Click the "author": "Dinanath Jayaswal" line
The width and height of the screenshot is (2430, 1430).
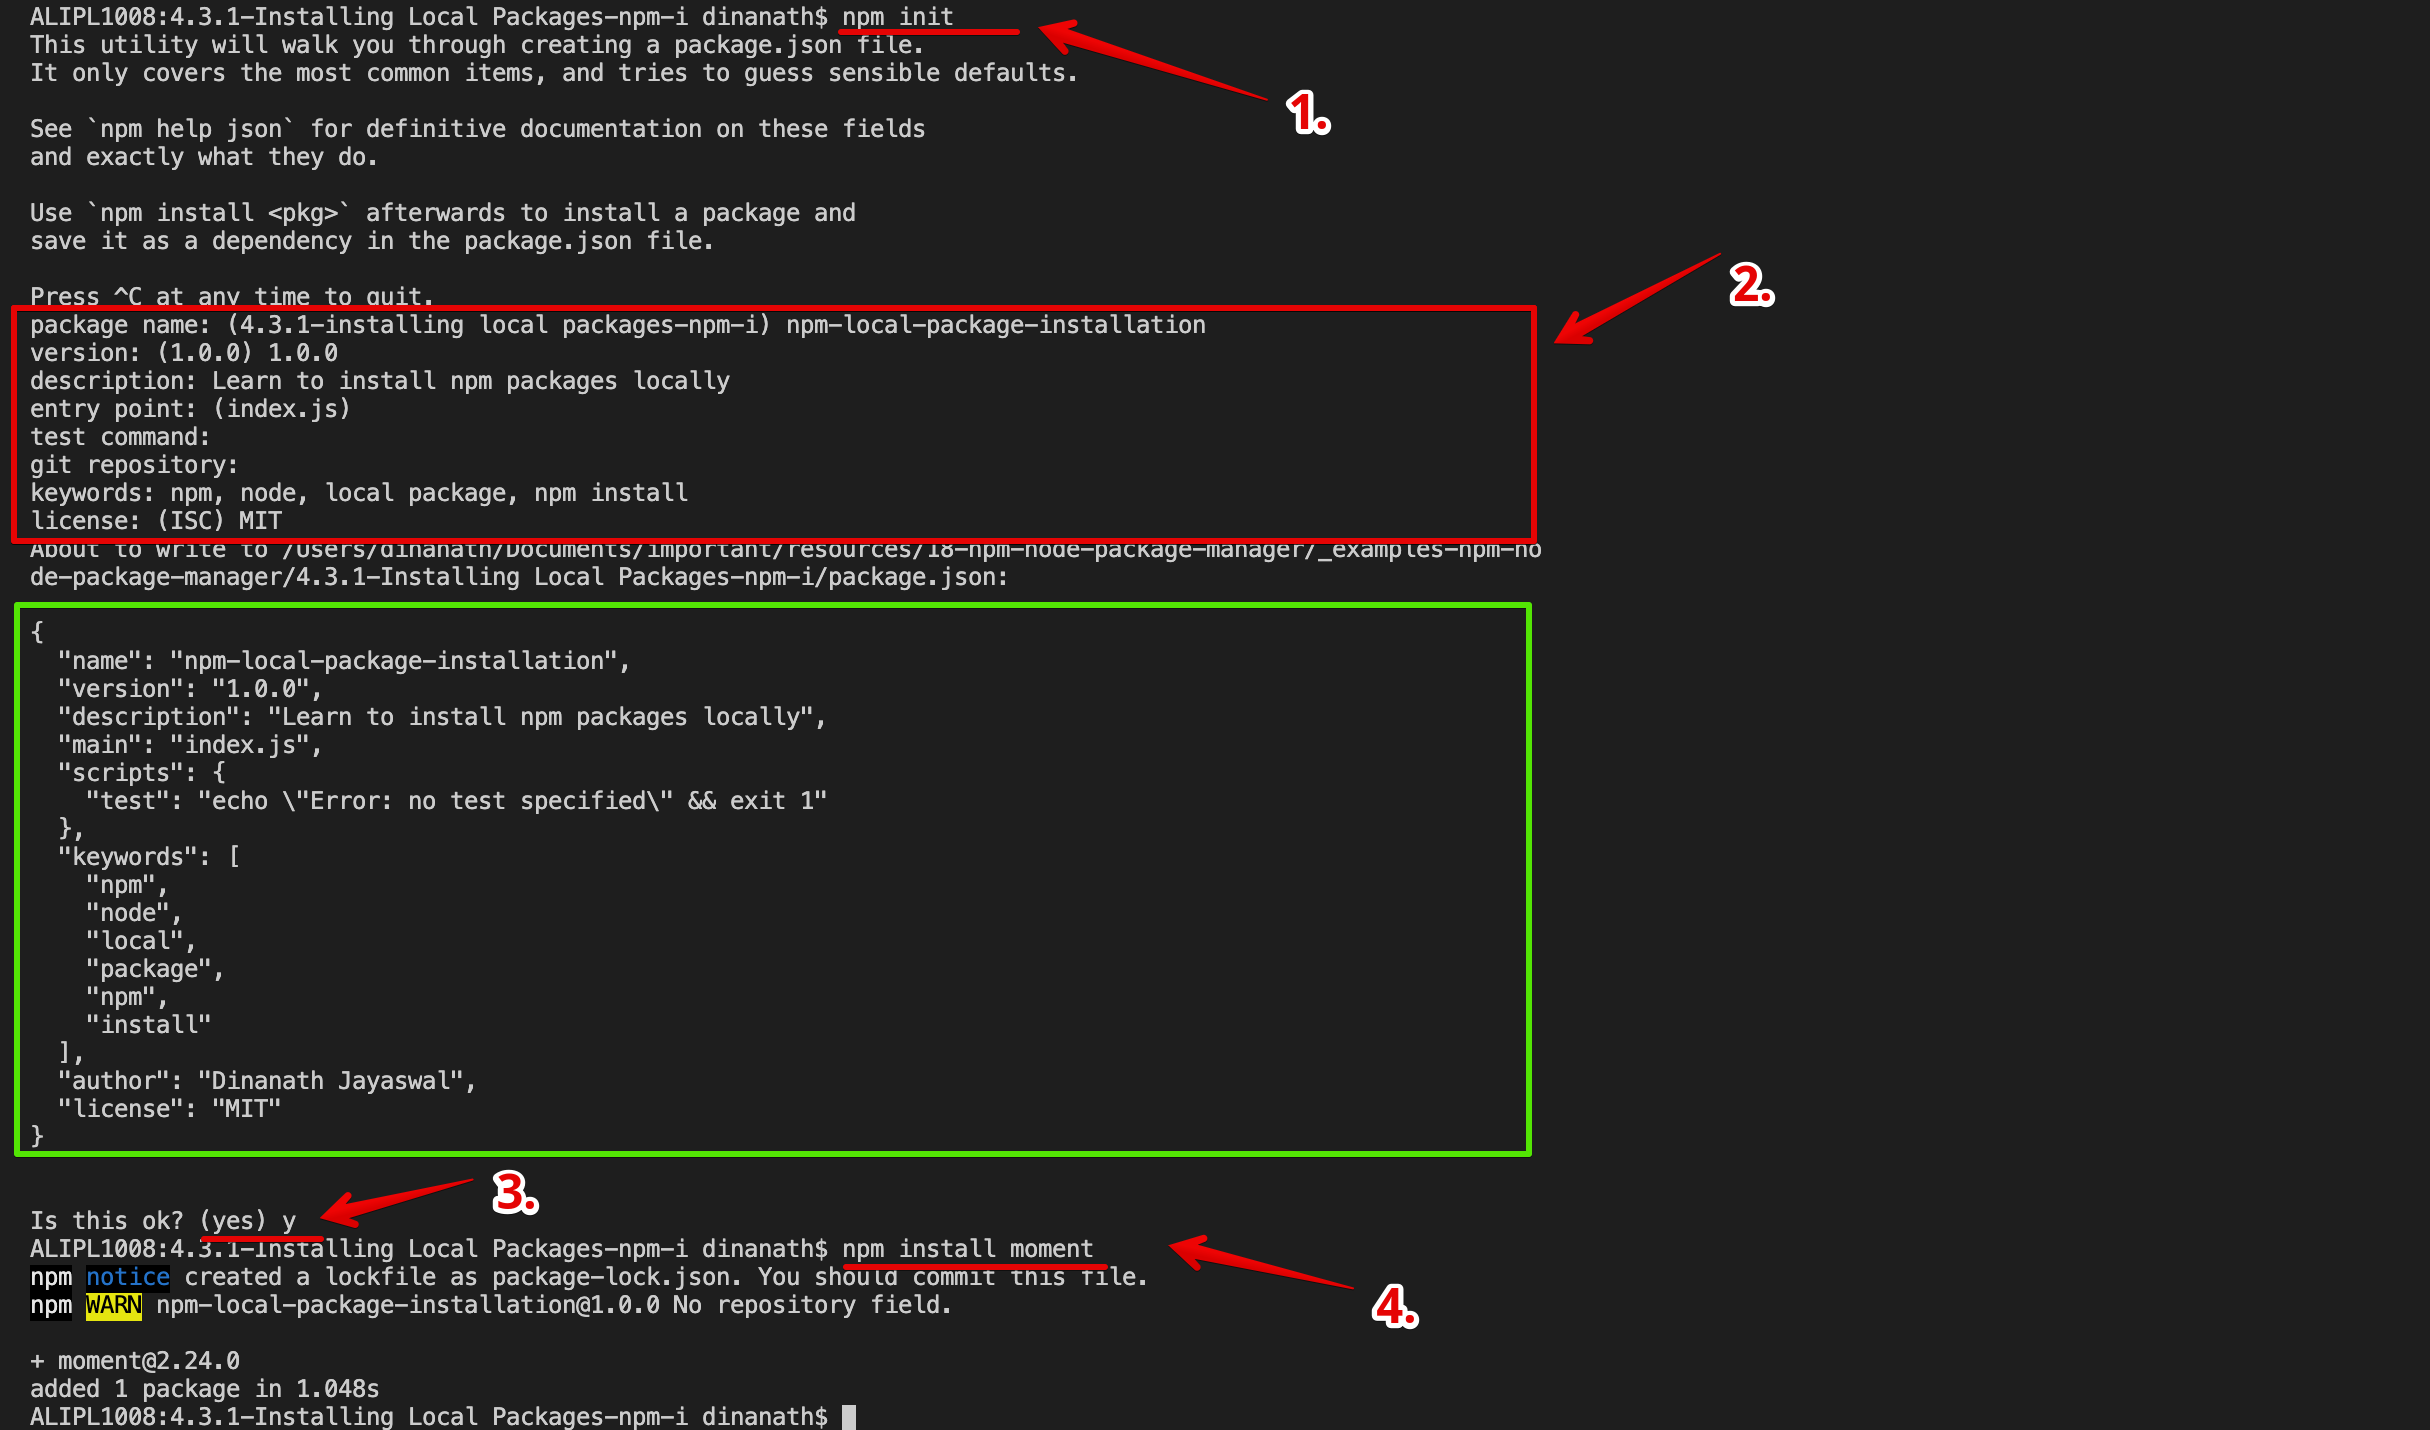(x=266, y=1081)
